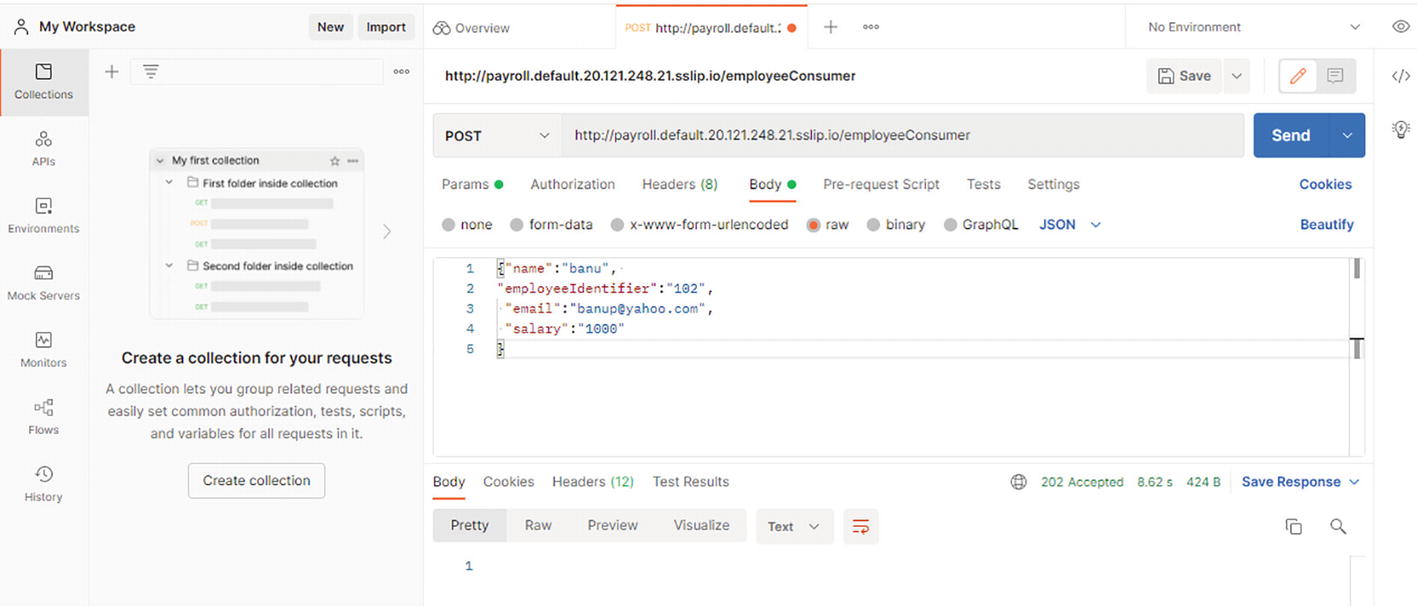Open the Mock Servers sidebar icon

(43, 282)
